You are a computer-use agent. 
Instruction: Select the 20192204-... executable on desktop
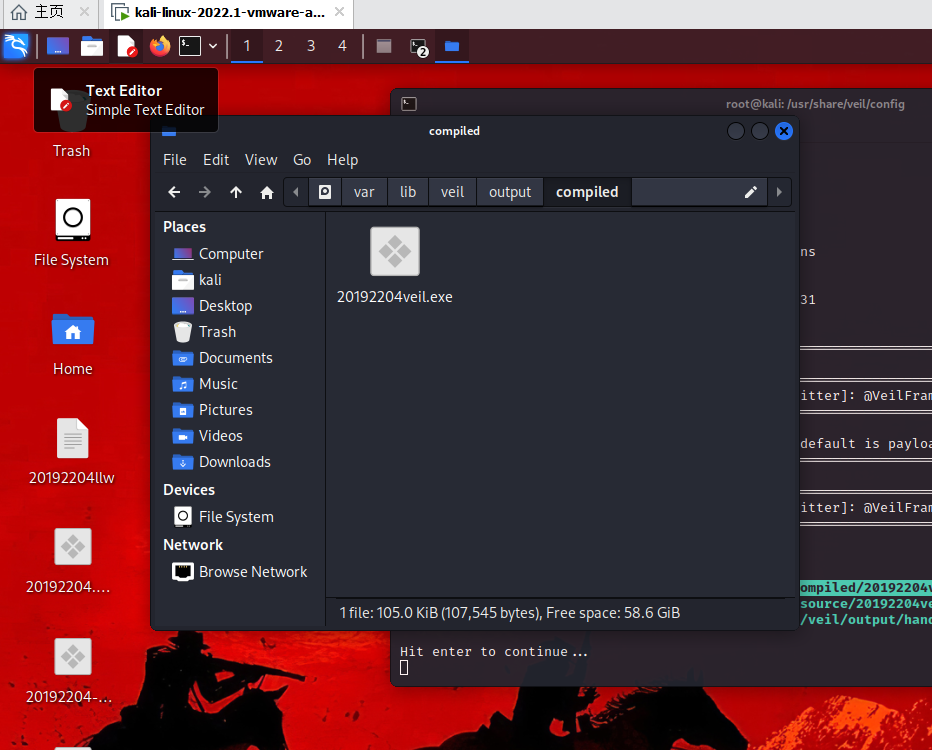point(73,657)
